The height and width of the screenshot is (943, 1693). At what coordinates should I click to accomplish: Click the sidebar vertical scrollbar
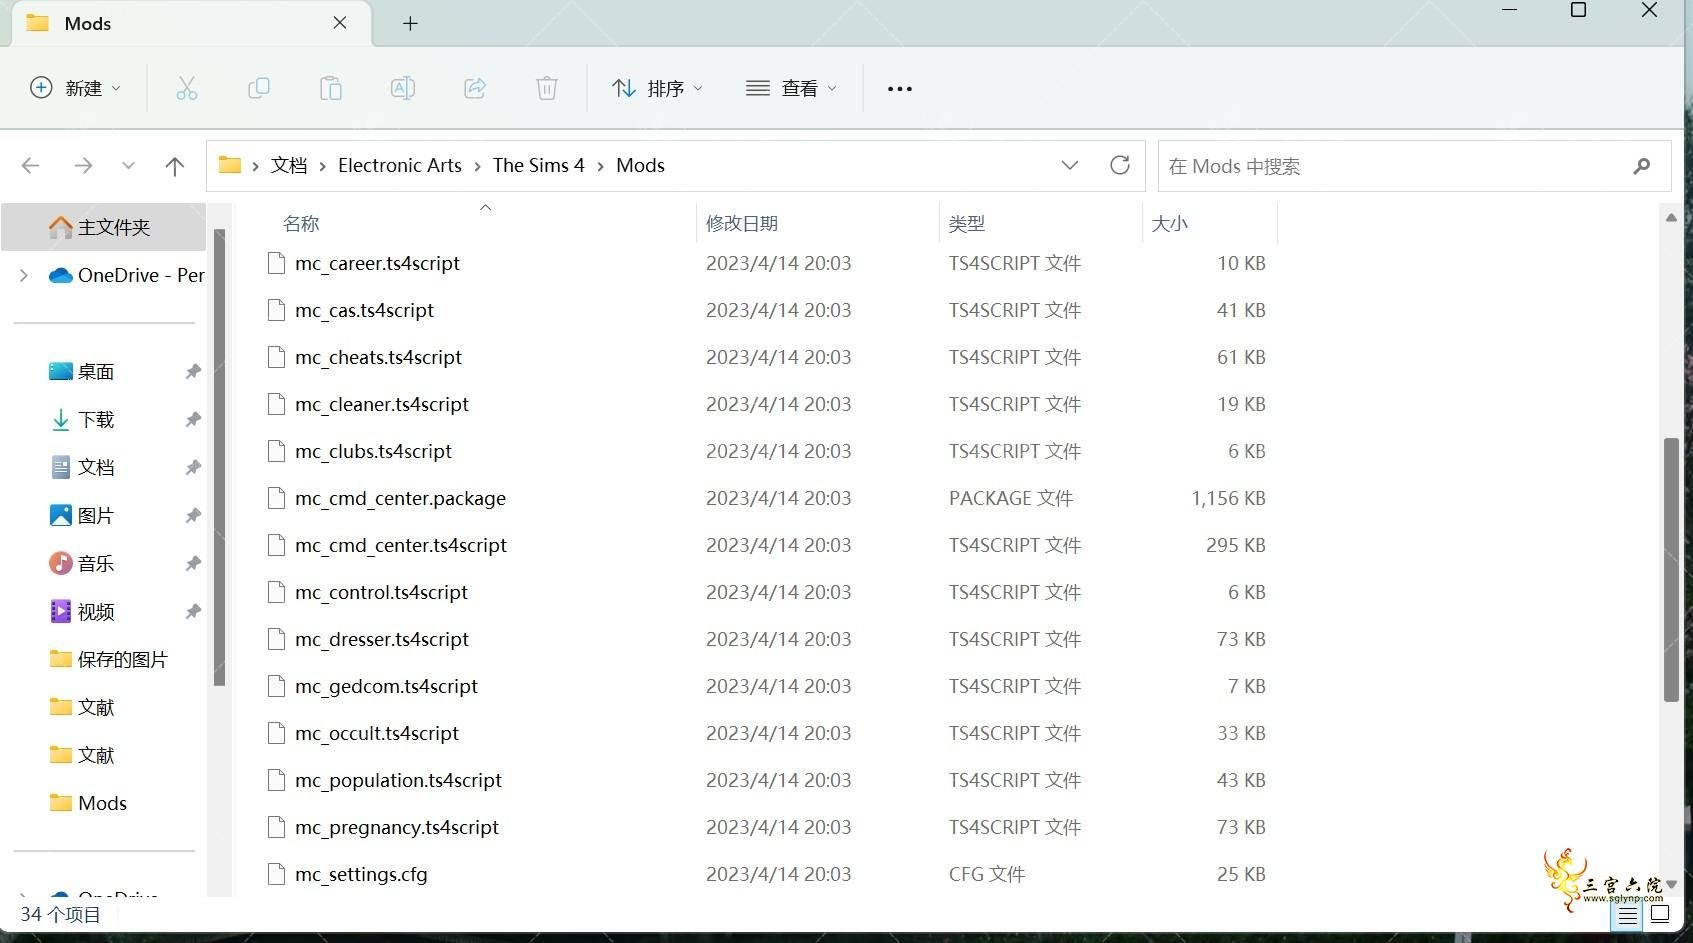point(219,457)
